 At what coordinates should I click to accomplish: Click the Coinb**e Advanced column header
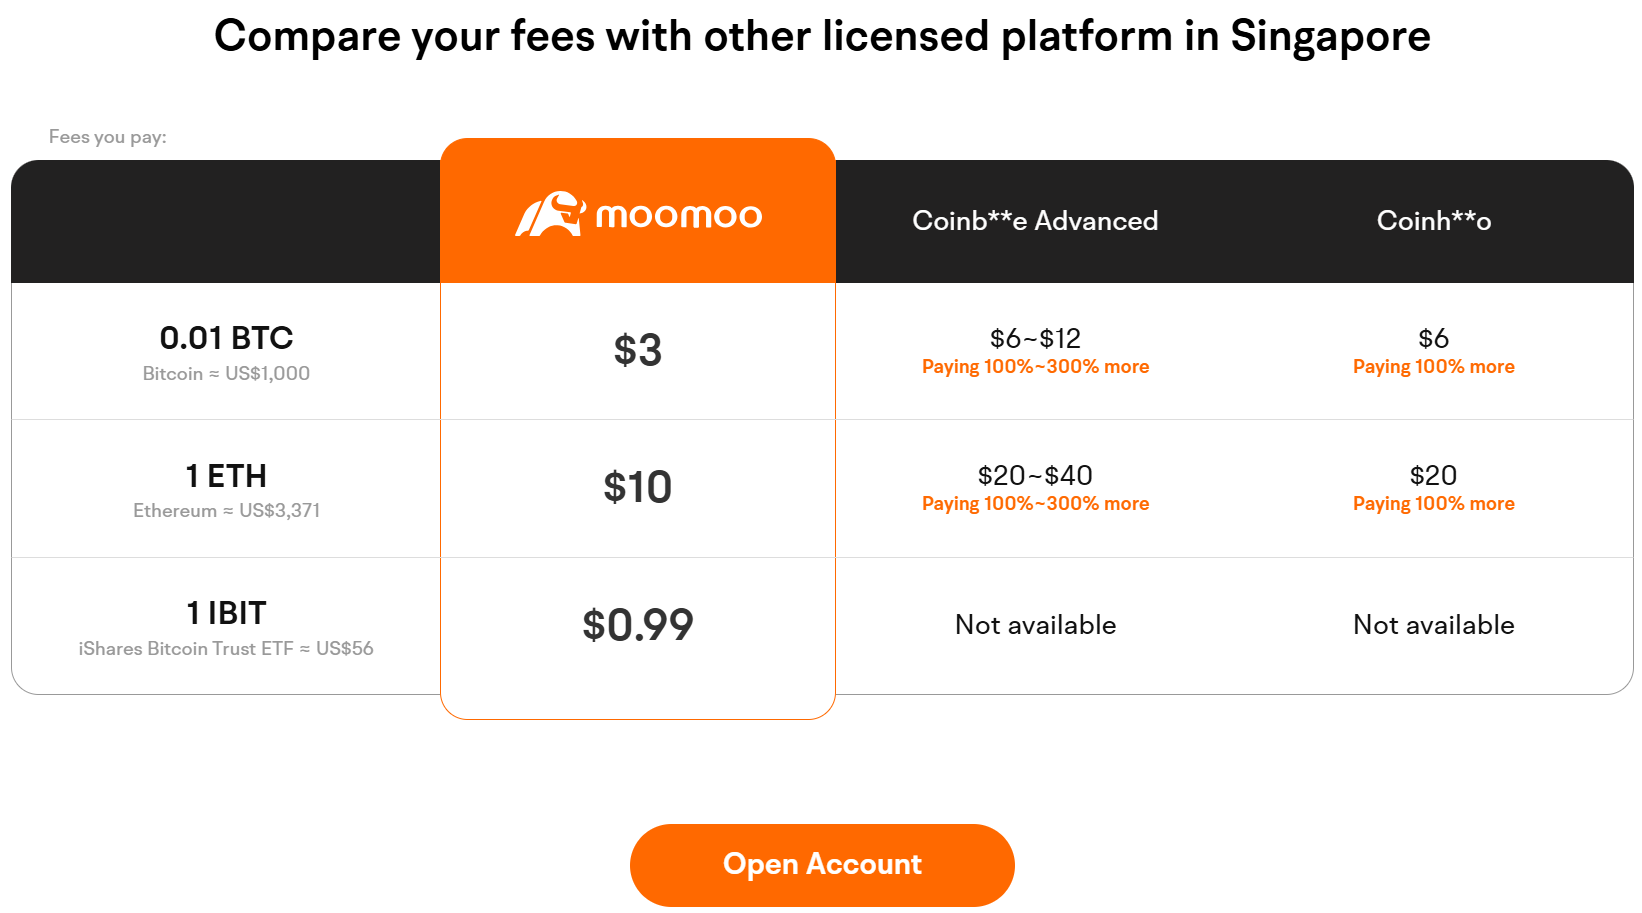(1034, 221)
